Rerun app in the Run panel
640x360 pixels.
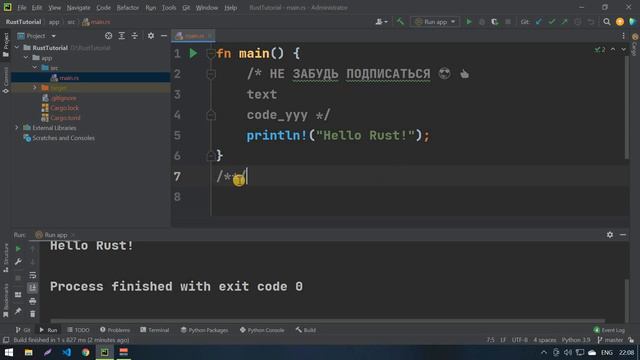pos(18,249)
